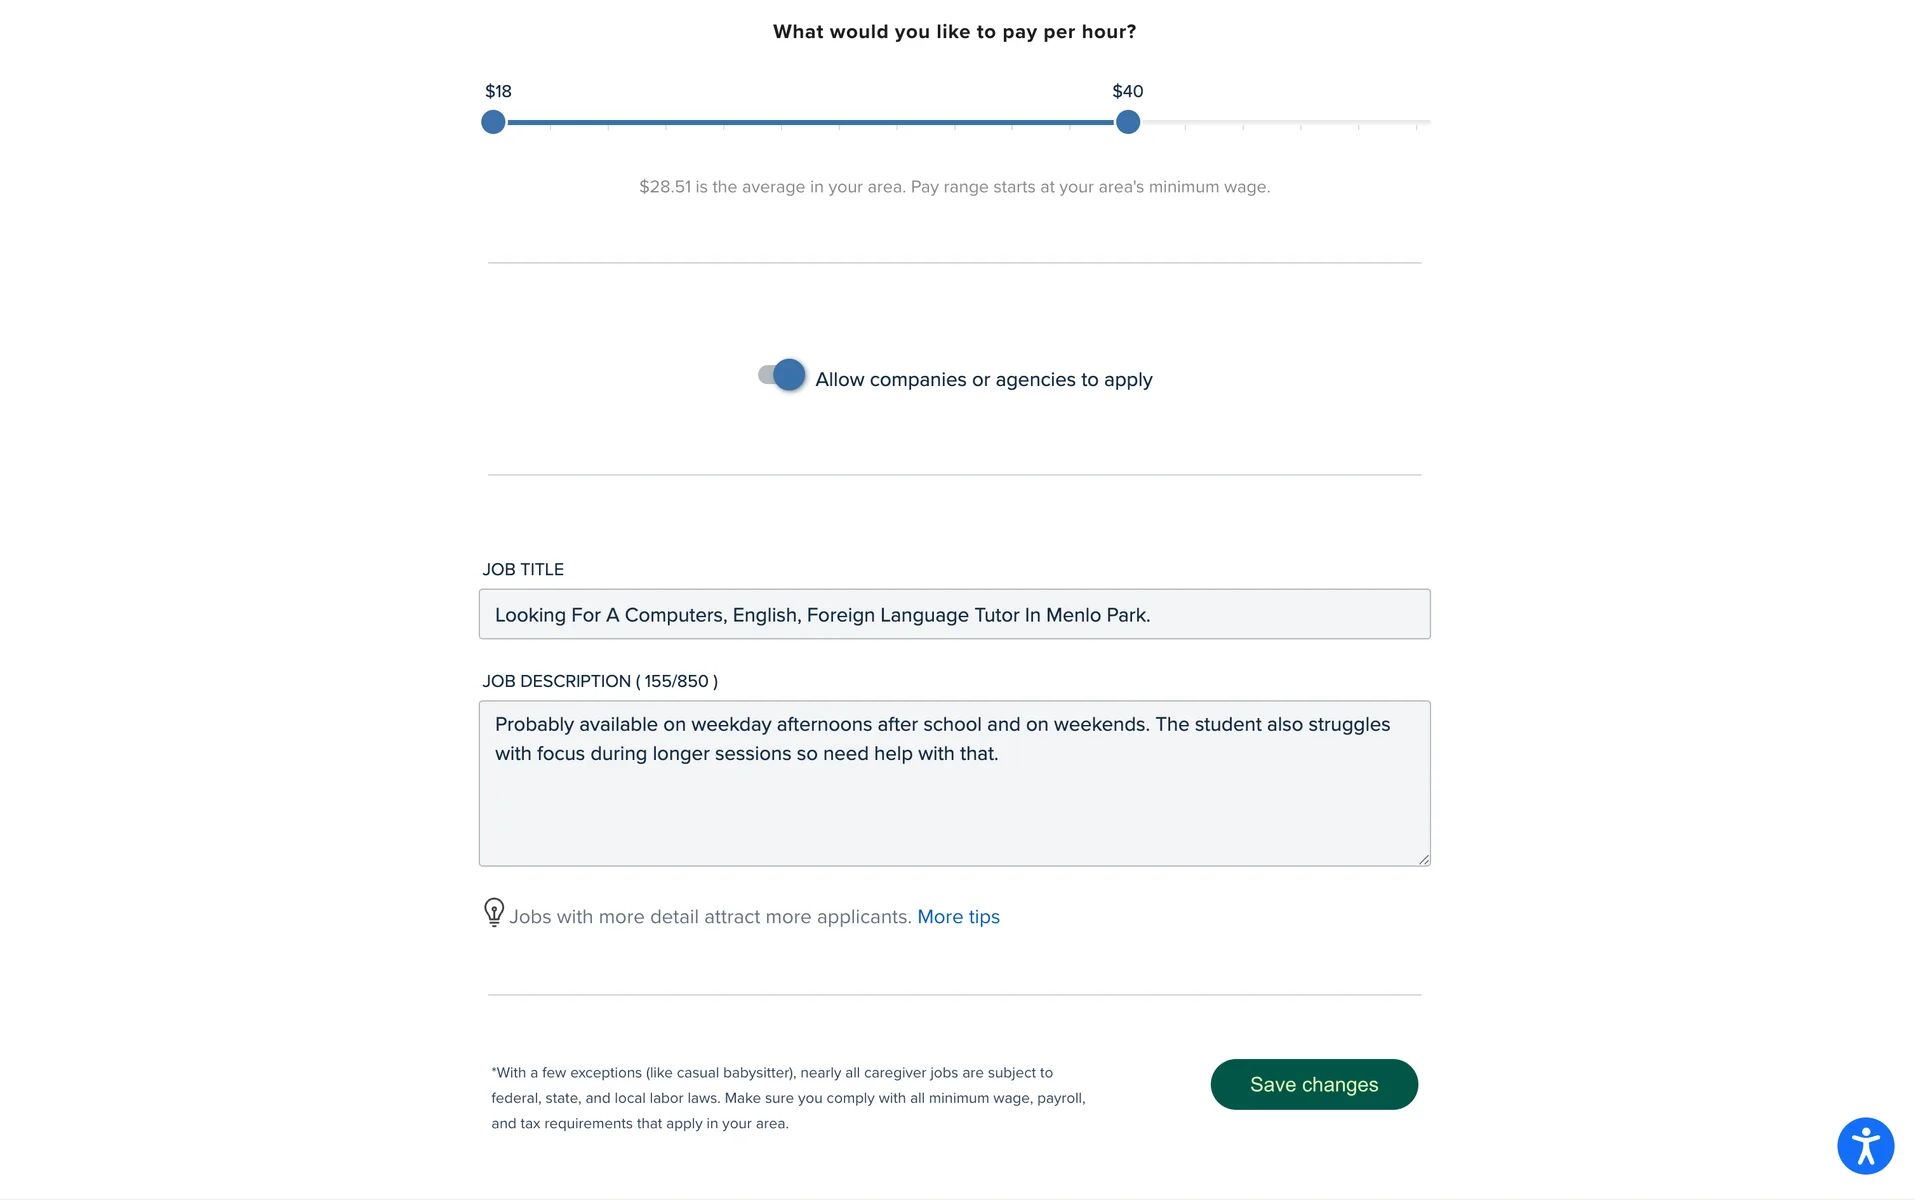Click the lightbulb tip icon
Viewport: 1920px width, 1200px height.
pyautogui.click(x=494, y=912)
